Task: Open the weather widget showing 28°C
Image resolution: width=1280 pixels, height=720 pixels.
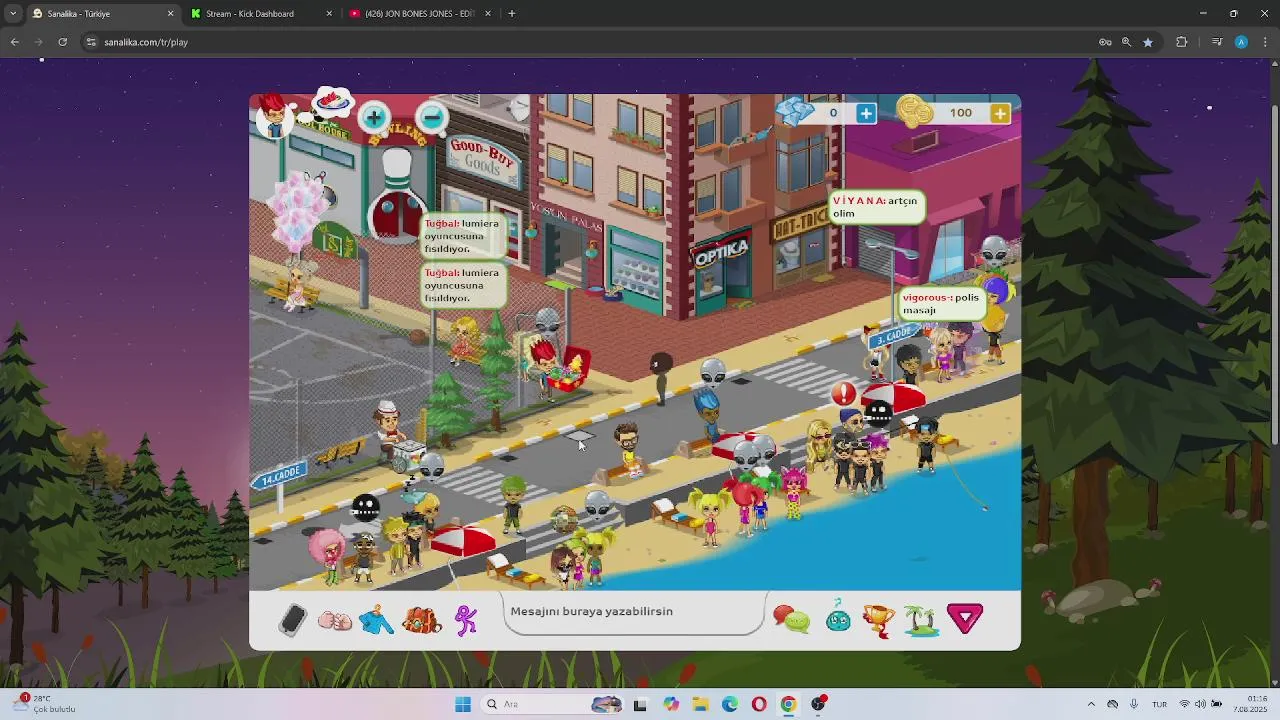Action: [46, 704]
